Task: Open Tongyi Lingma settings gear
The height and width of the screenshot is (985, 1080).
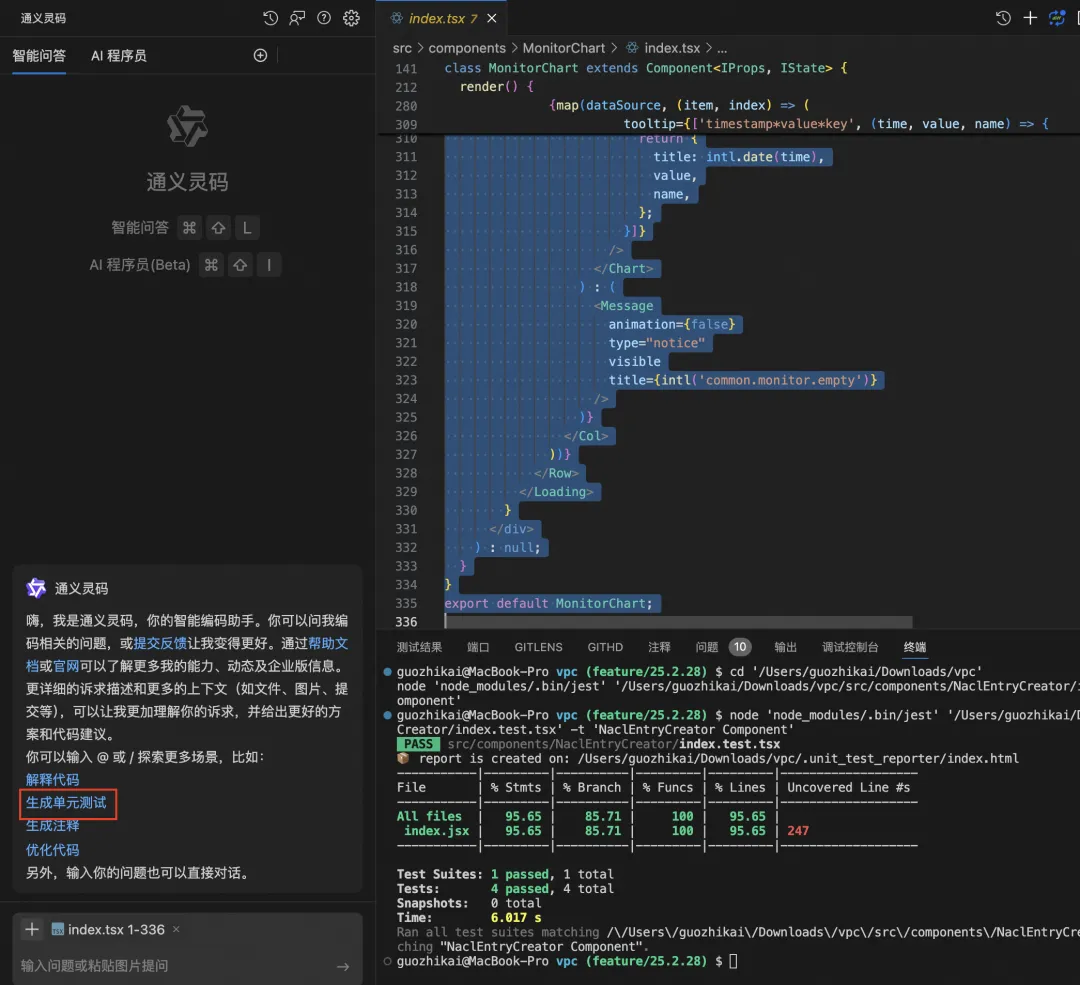Action: point(351,18)
